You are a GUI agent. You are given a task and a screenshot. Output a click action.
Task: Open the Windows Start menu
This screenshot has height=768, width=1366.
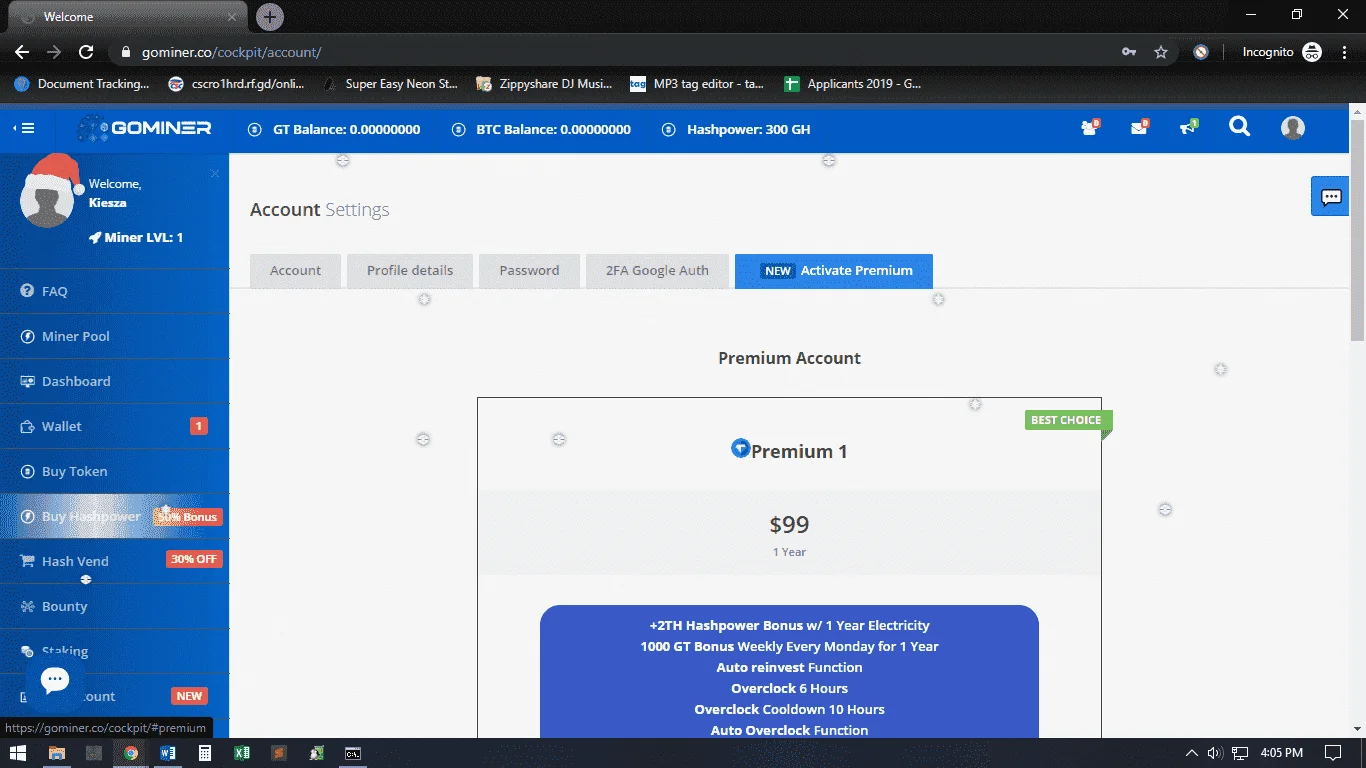18,753
